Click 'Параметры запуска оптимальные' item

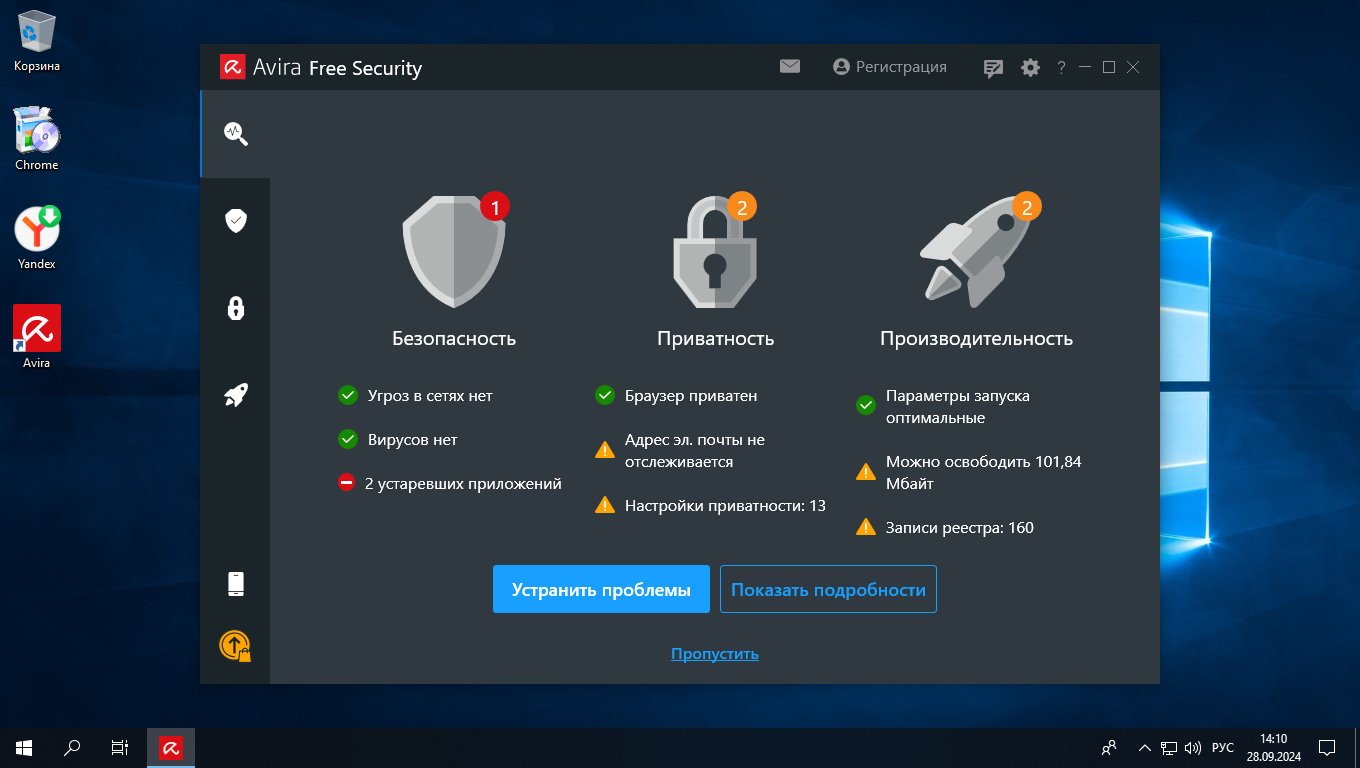pyautogui.click(x=958, y=407)
